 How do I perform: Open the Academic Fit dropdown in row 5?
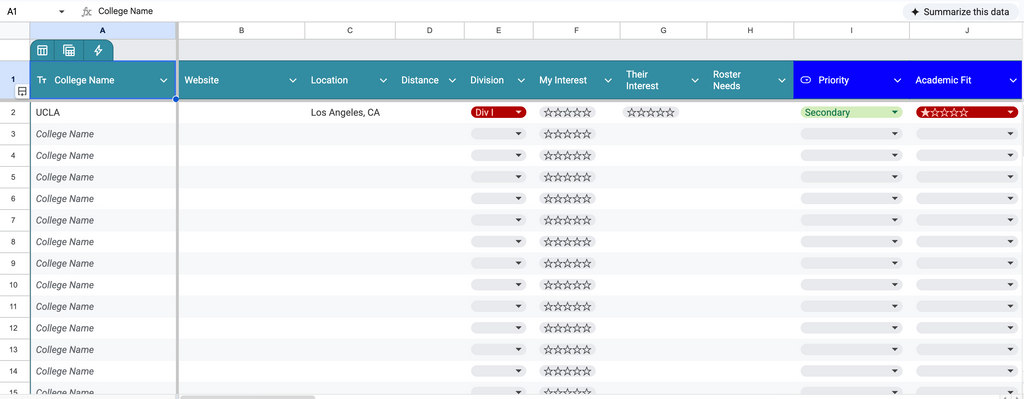967,177
